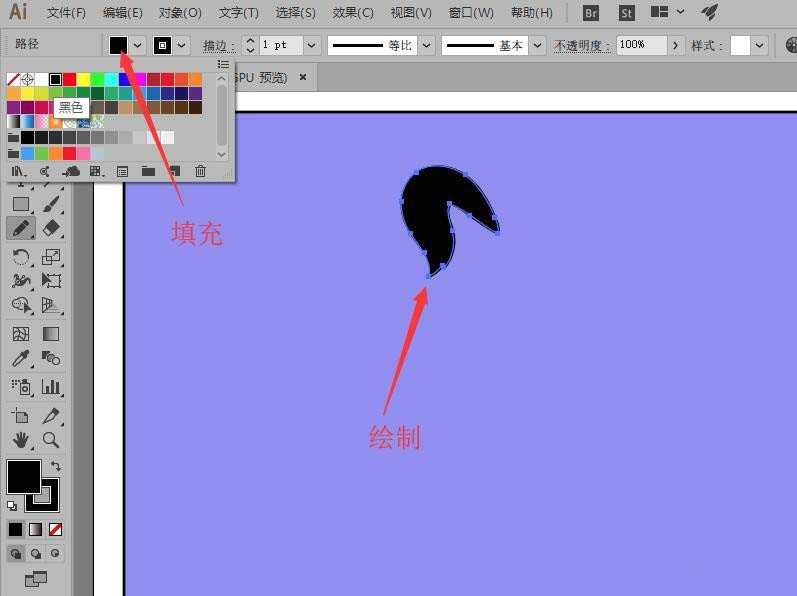
Task: Pick the red swatch in top row
Action: tap(70, 79)
